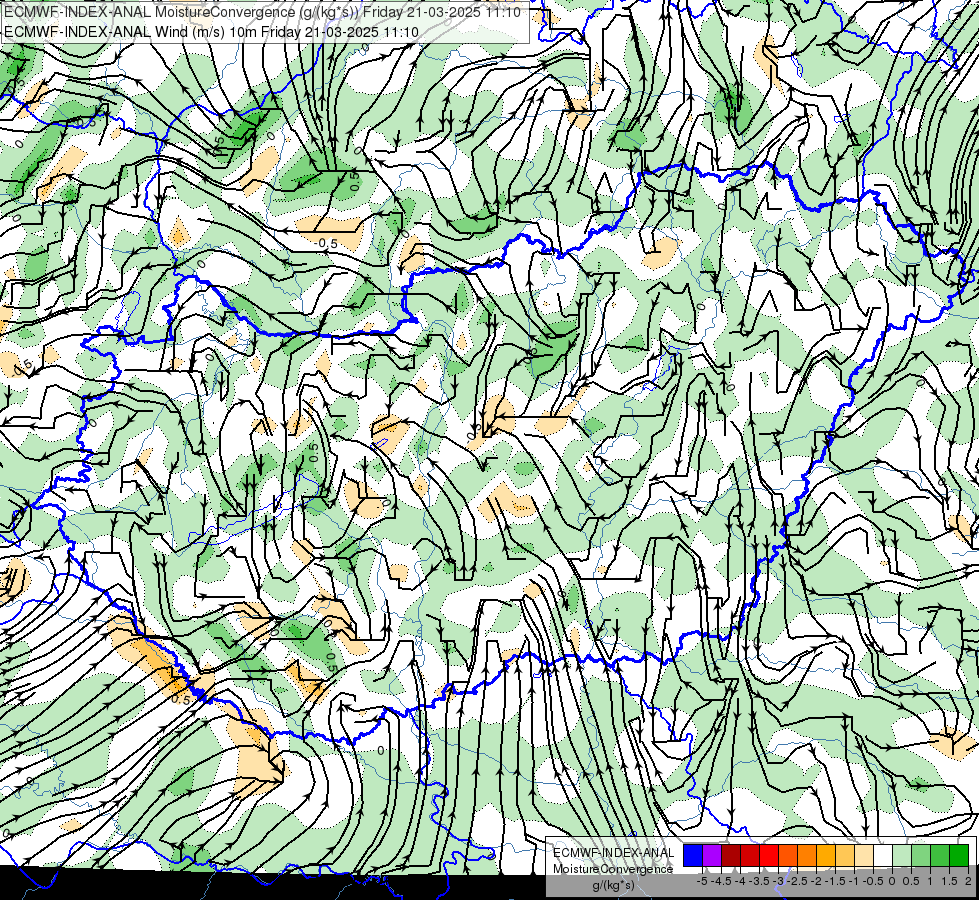The height and width of the screenshot is (900, 979).
Task: Click the -1 tick label on legend
Action: pyautogui.click(x=854, y=881)
